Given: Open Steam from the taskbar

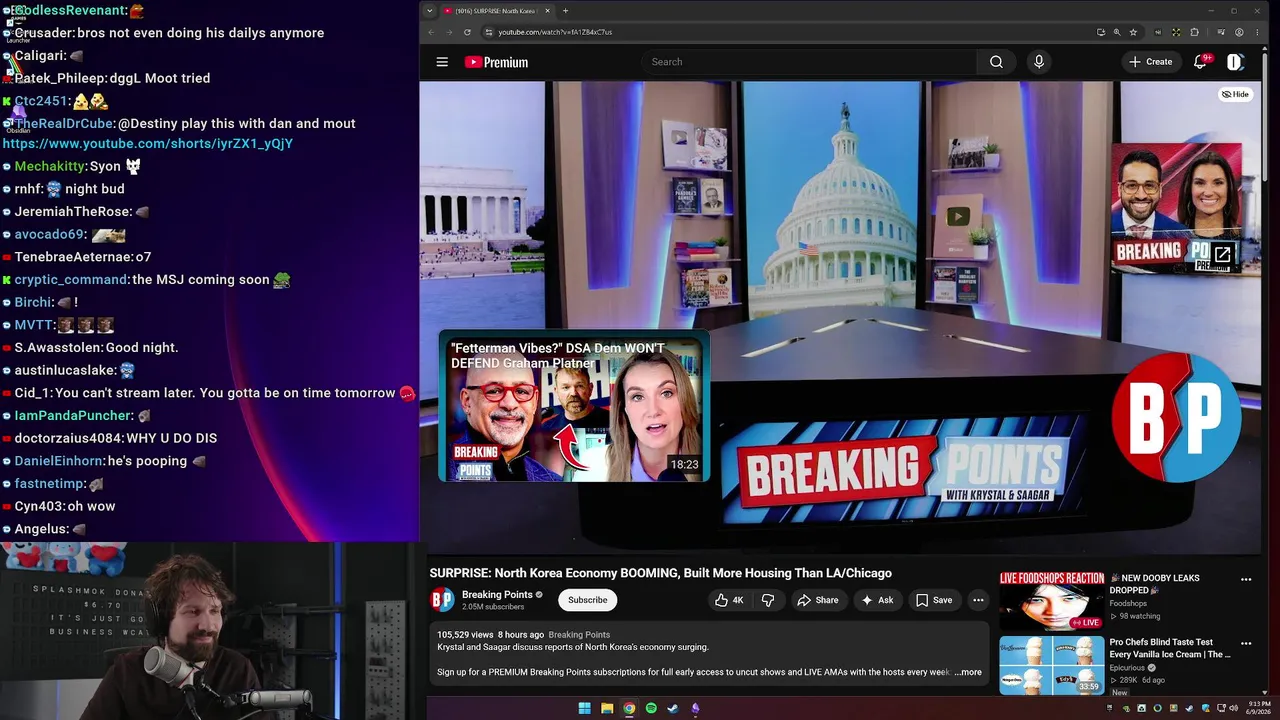Looking at the screenshot, I should tap(673, 708).
